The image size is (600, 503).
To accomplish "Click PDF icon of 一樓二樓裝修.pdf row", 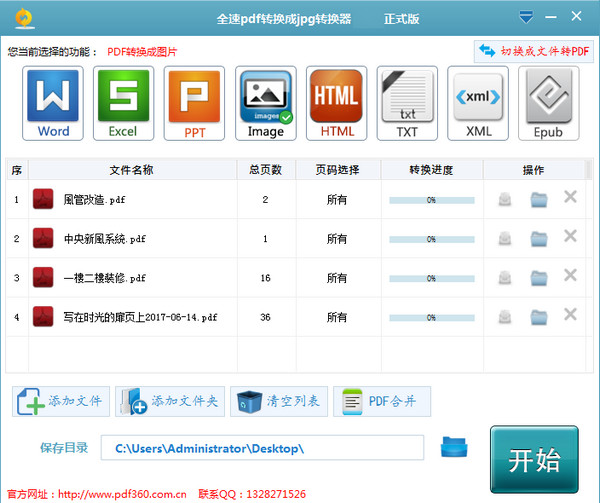I will point(43,277).
